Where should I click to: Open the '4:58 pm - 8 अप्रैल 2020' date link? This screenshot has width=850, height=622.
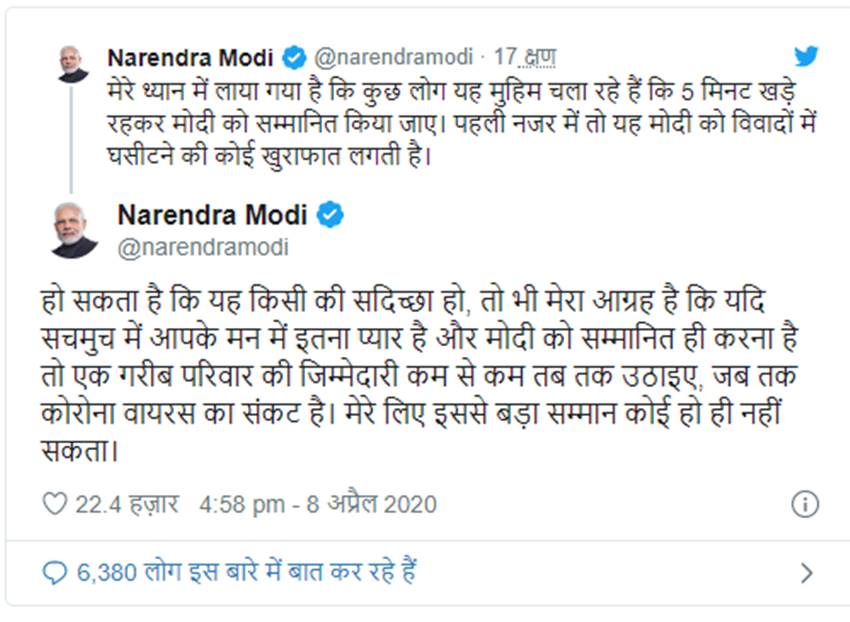[x=318, y=504]
